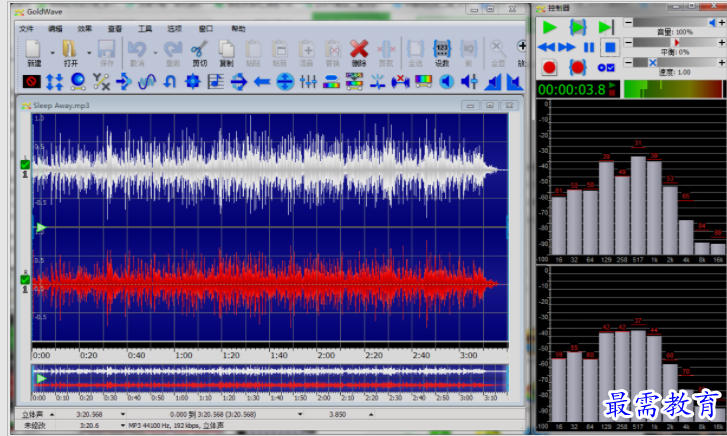
Task: Click the 复制 (Copy) icon
Action: click(226, 49)
